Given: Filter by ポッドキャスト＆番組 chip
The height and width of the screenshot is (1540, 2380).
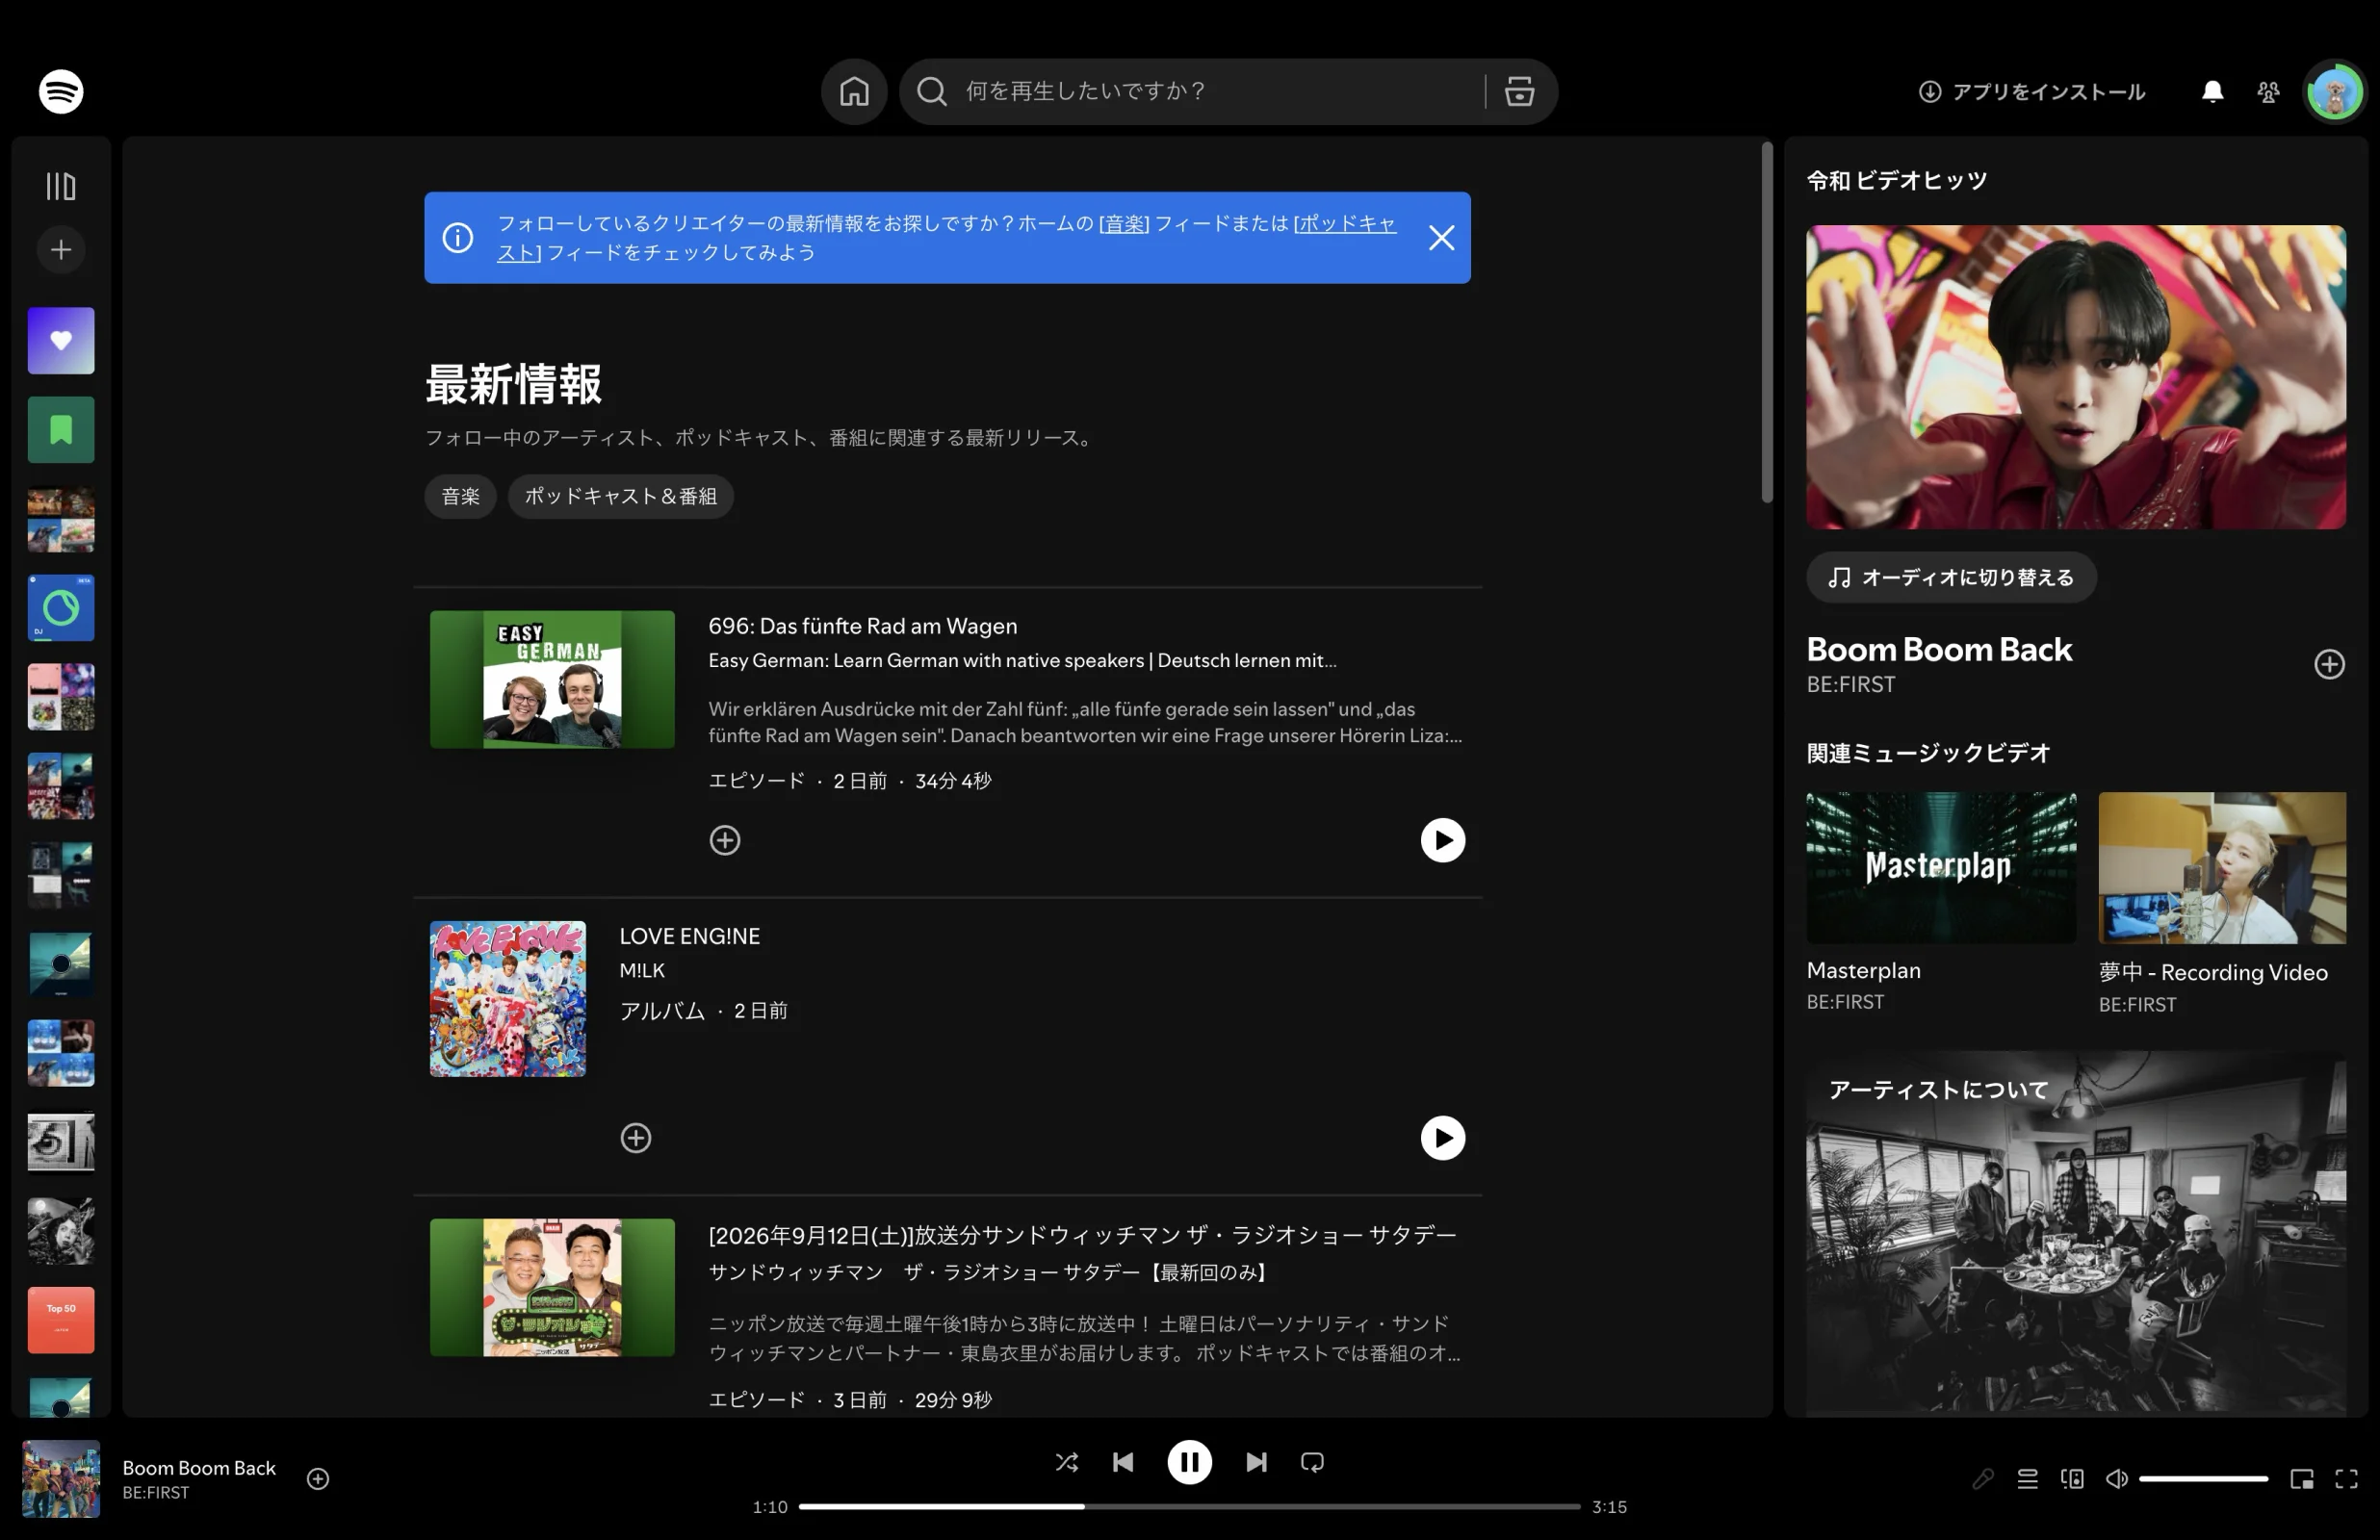Looking at the screenshot, I should click(620, 496).
